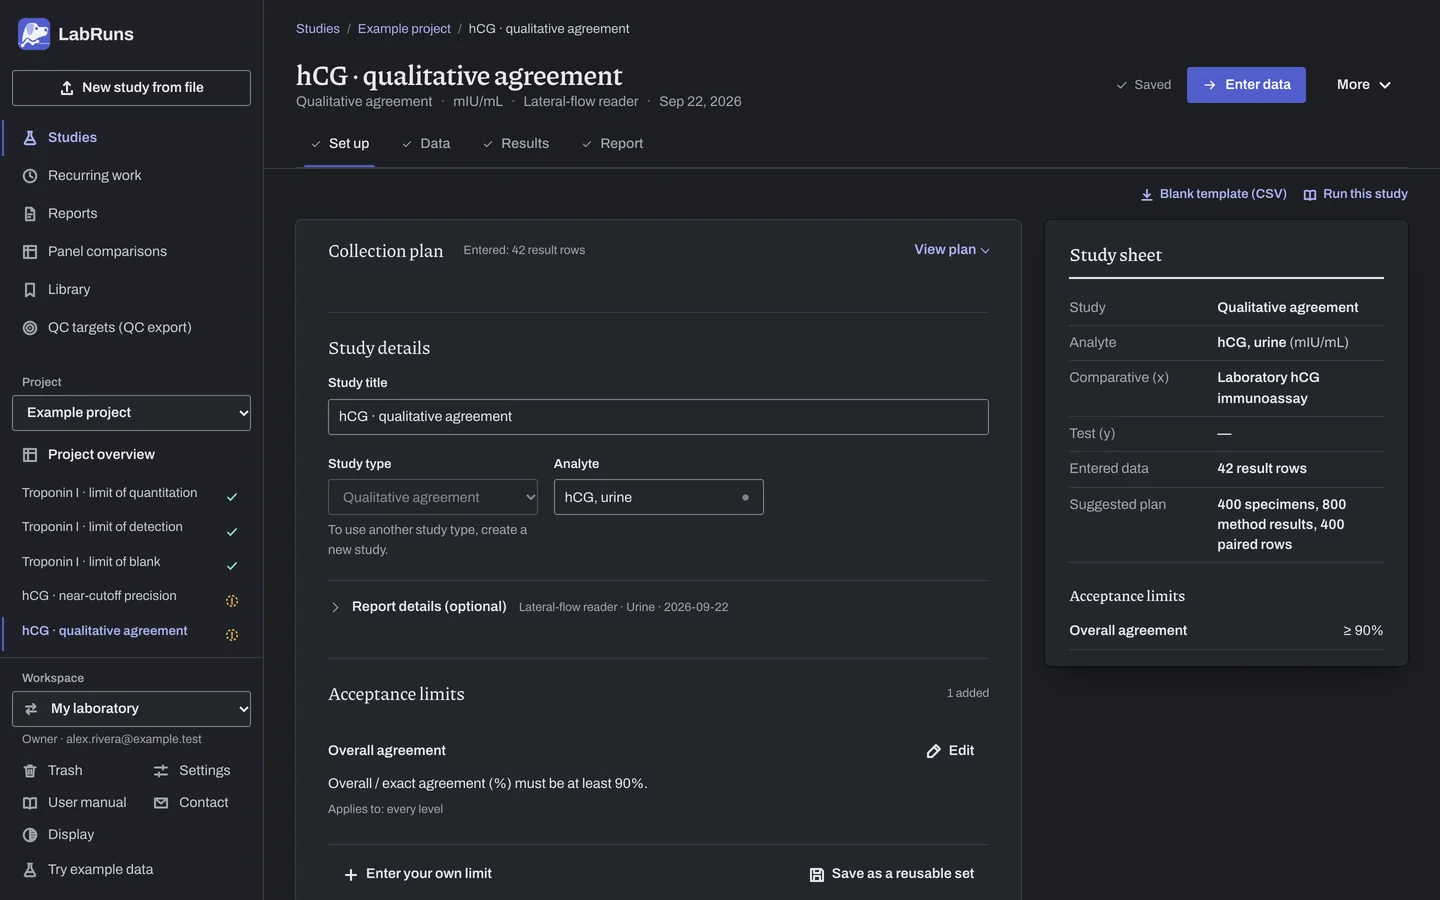
Task: Click the Project overview grid icon
Action: pyautogui.click(x=30, y=455)
